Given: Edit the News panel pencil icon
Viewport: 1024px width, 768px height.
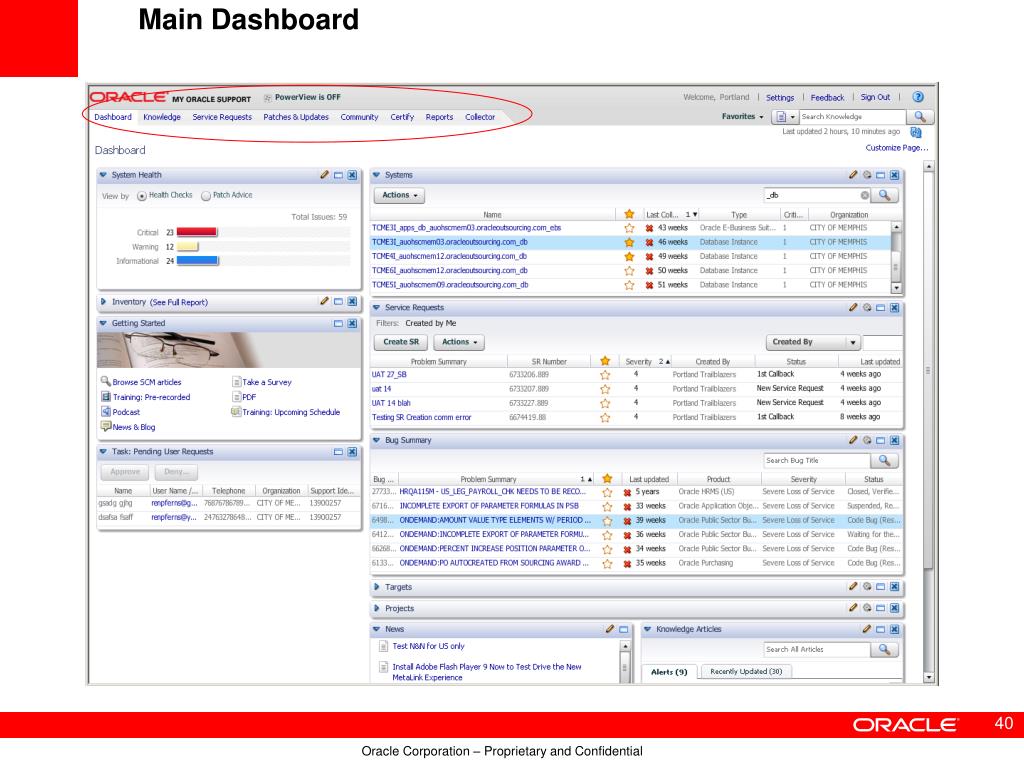Looking at the screenshot, I should 609,630.
